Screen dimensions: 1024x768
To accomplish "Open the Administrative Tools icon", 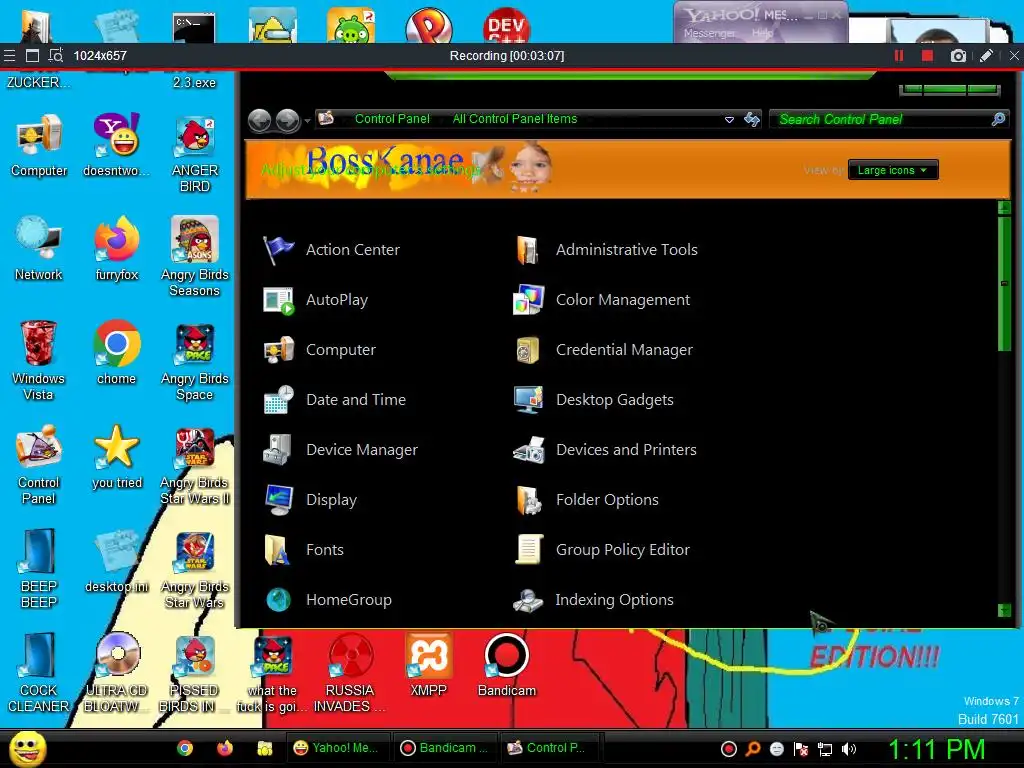I will 528,250.
